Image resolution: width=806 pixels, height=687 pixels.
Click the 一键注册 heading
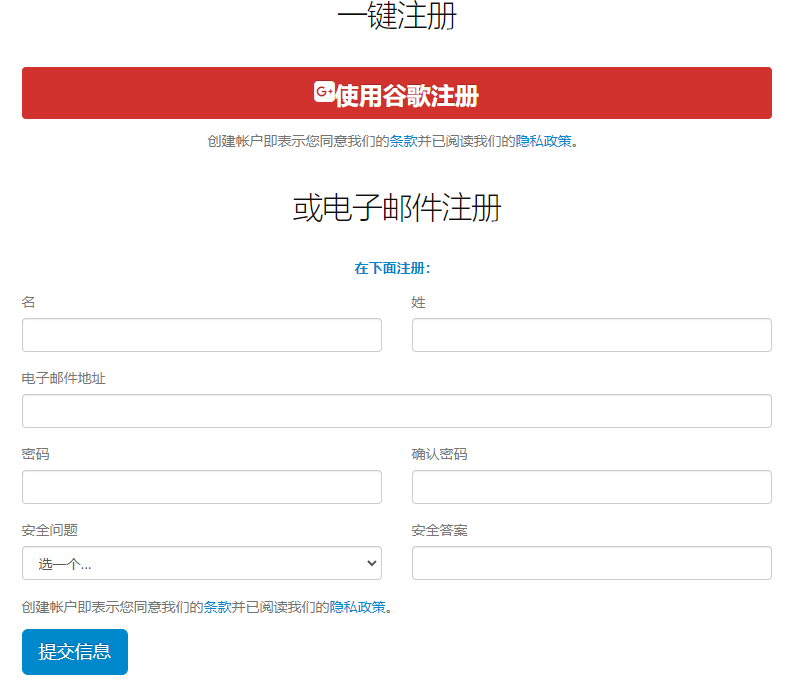pyautogui.click(x=397, y=17)
